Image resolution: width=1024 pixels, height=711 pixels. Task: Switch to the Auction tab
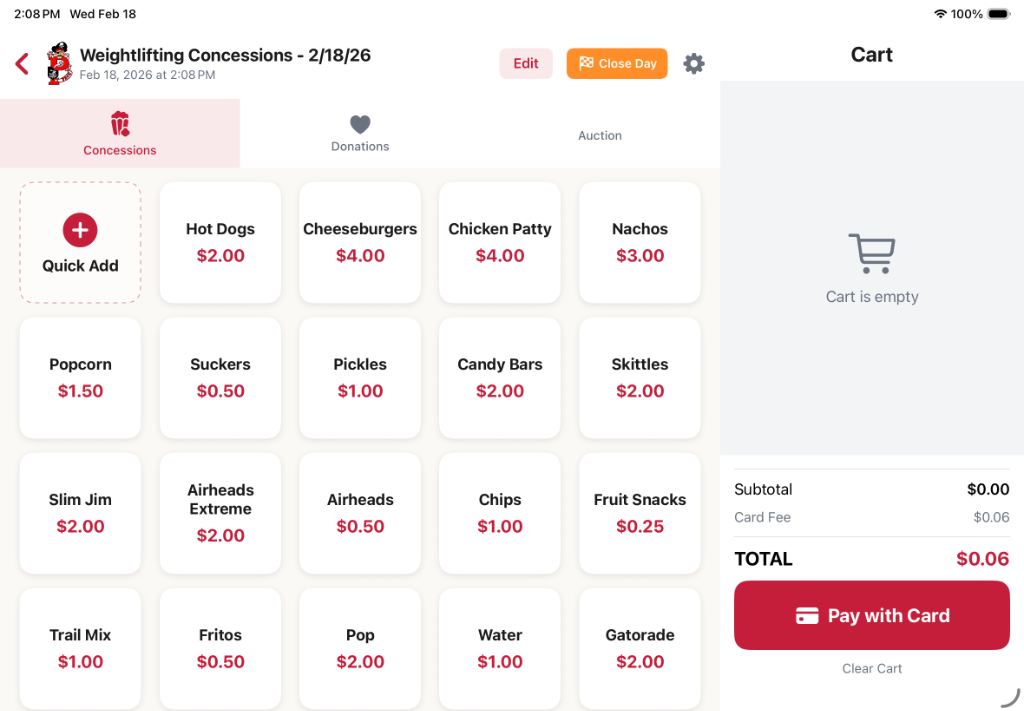(599, 135)
